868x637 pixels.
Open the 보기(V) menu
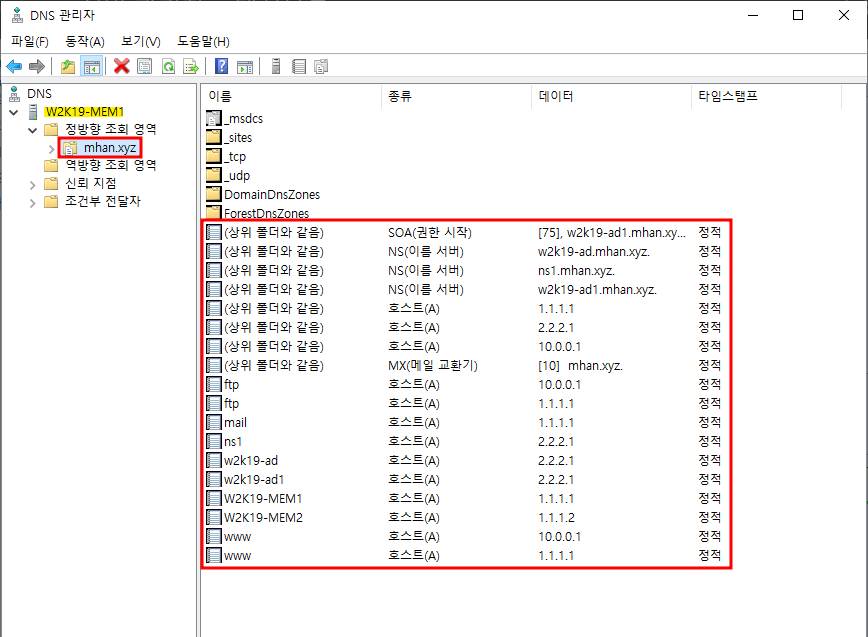[141, 42]
